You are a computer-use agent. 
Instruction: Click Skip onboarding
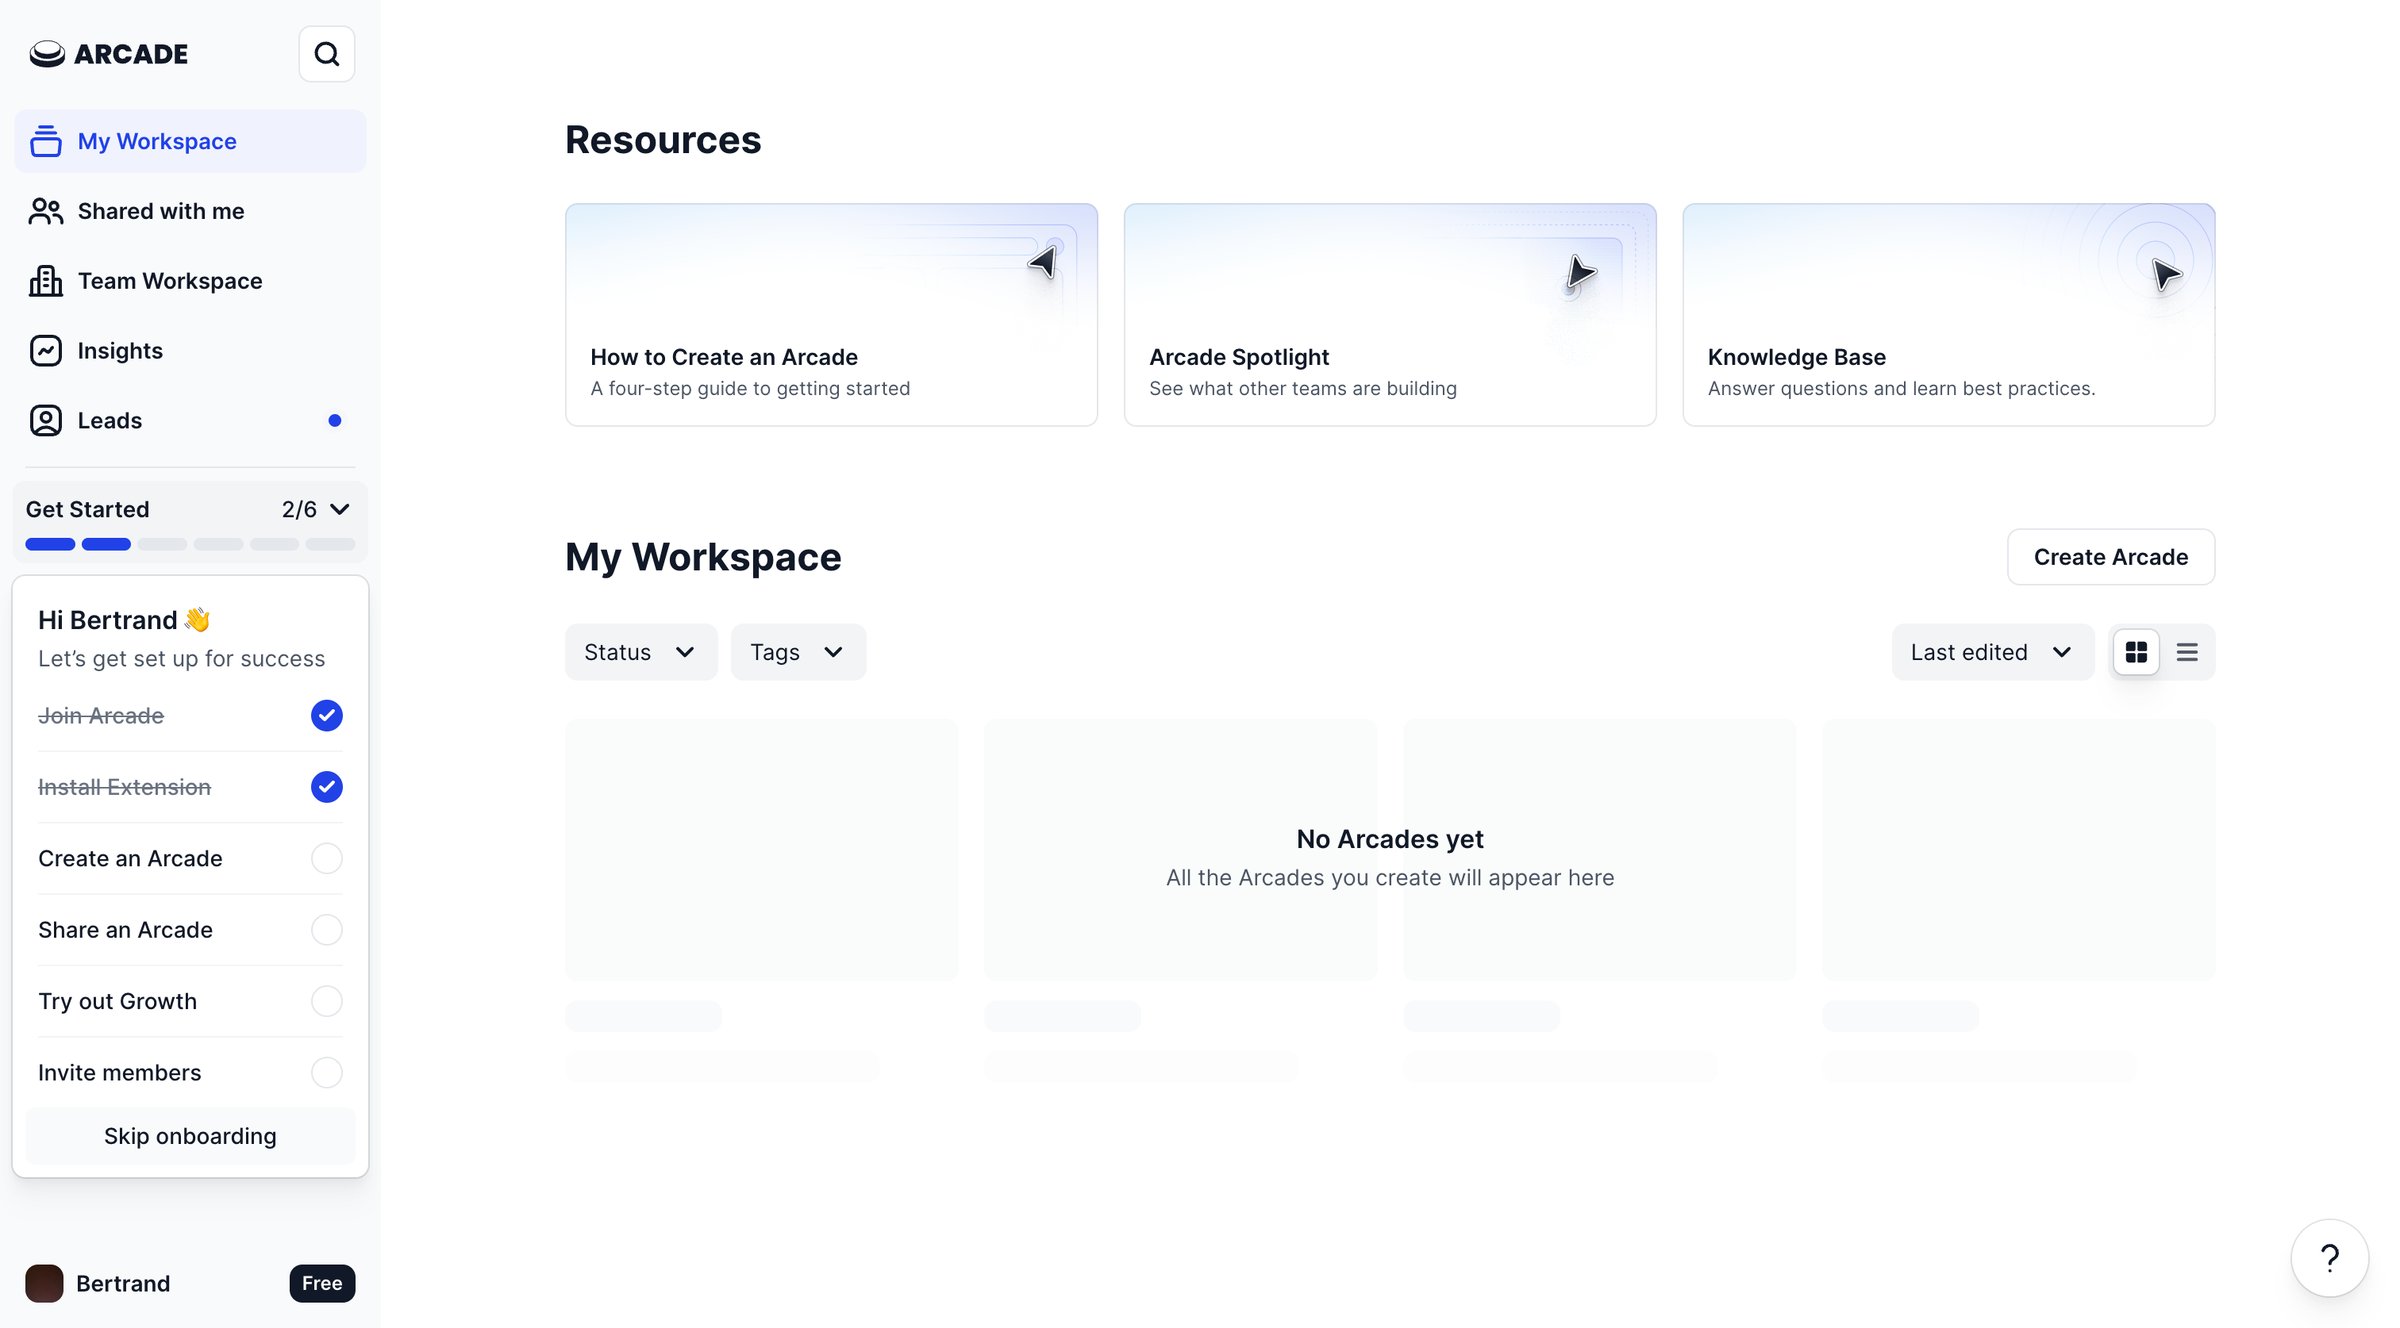pos(190,1136)
